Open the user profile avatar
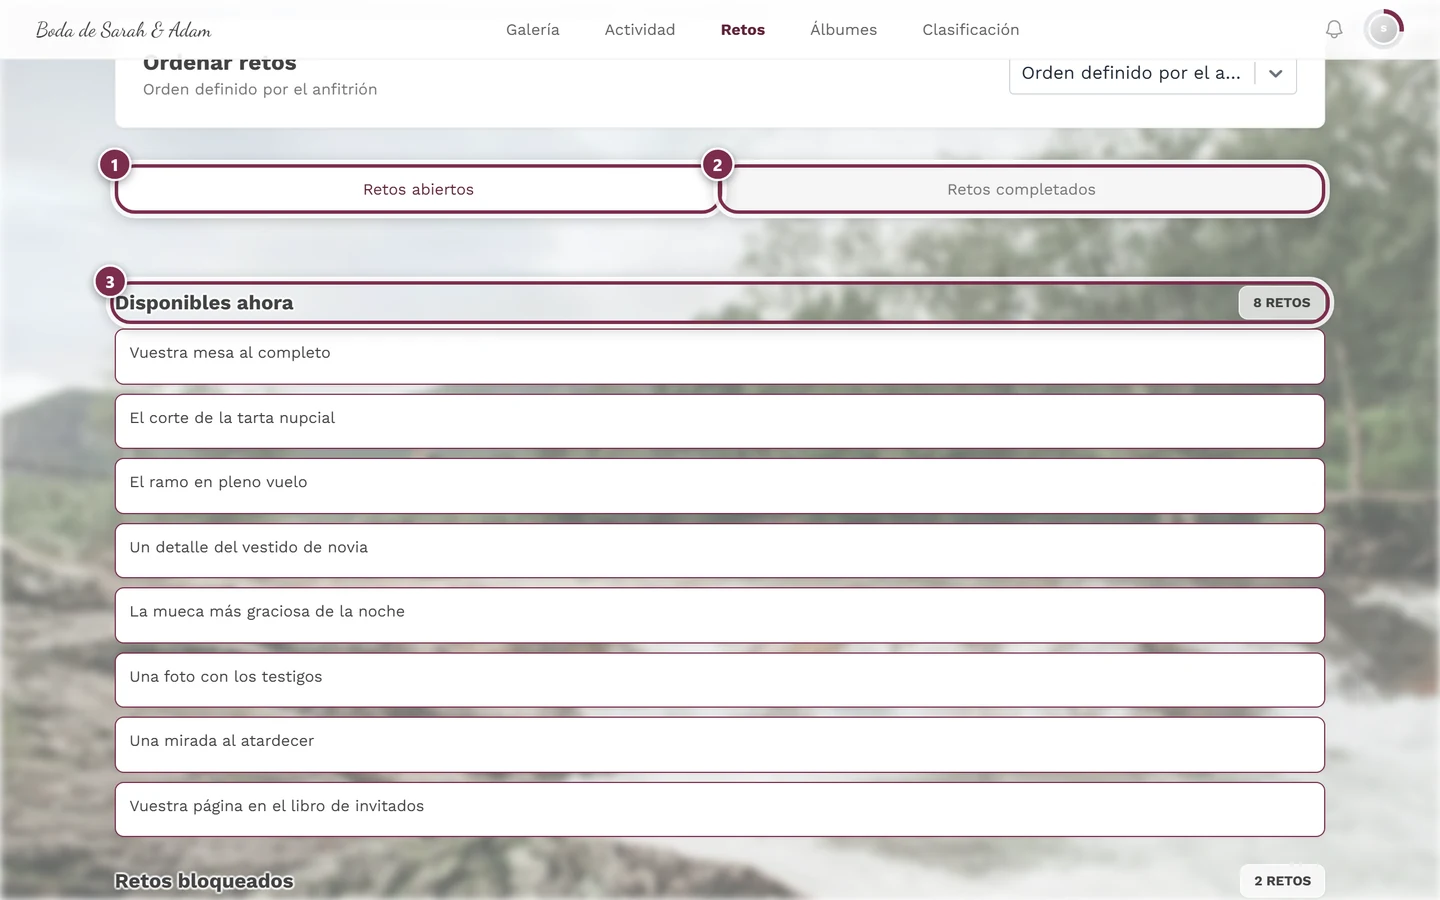 click(x=1384, y=30)
